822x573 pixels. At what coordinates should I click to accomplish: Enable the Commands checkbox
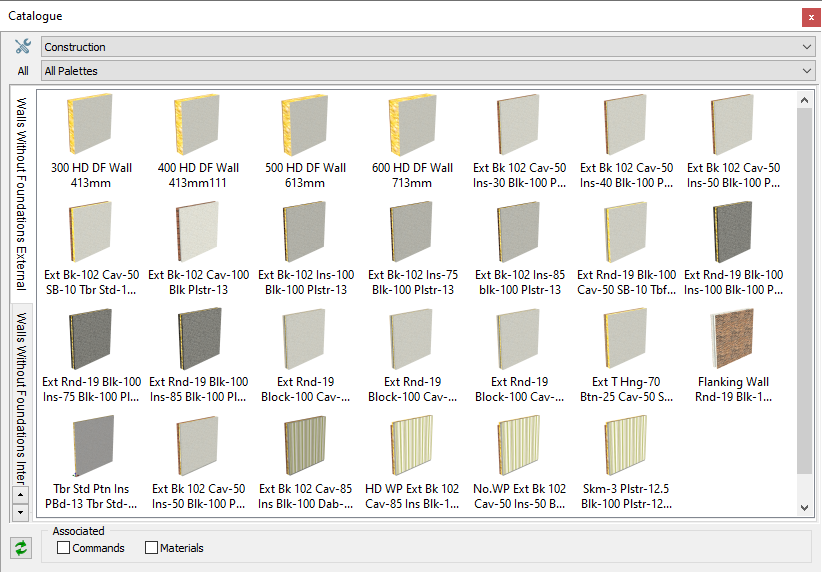pos(63,548)
